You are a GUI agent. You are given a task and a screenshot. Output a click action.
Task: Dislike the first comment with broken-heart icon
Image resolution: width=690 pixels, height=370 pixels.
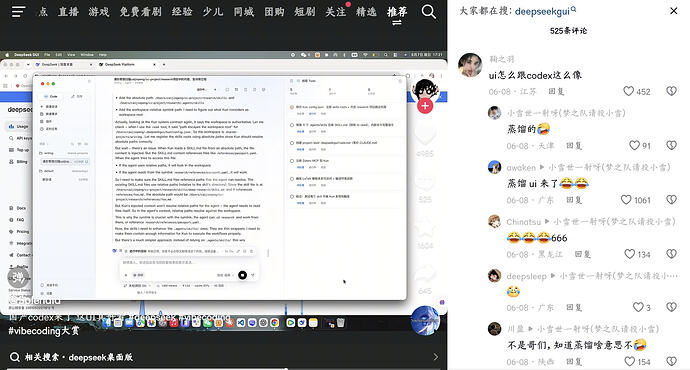click(671, 91)
